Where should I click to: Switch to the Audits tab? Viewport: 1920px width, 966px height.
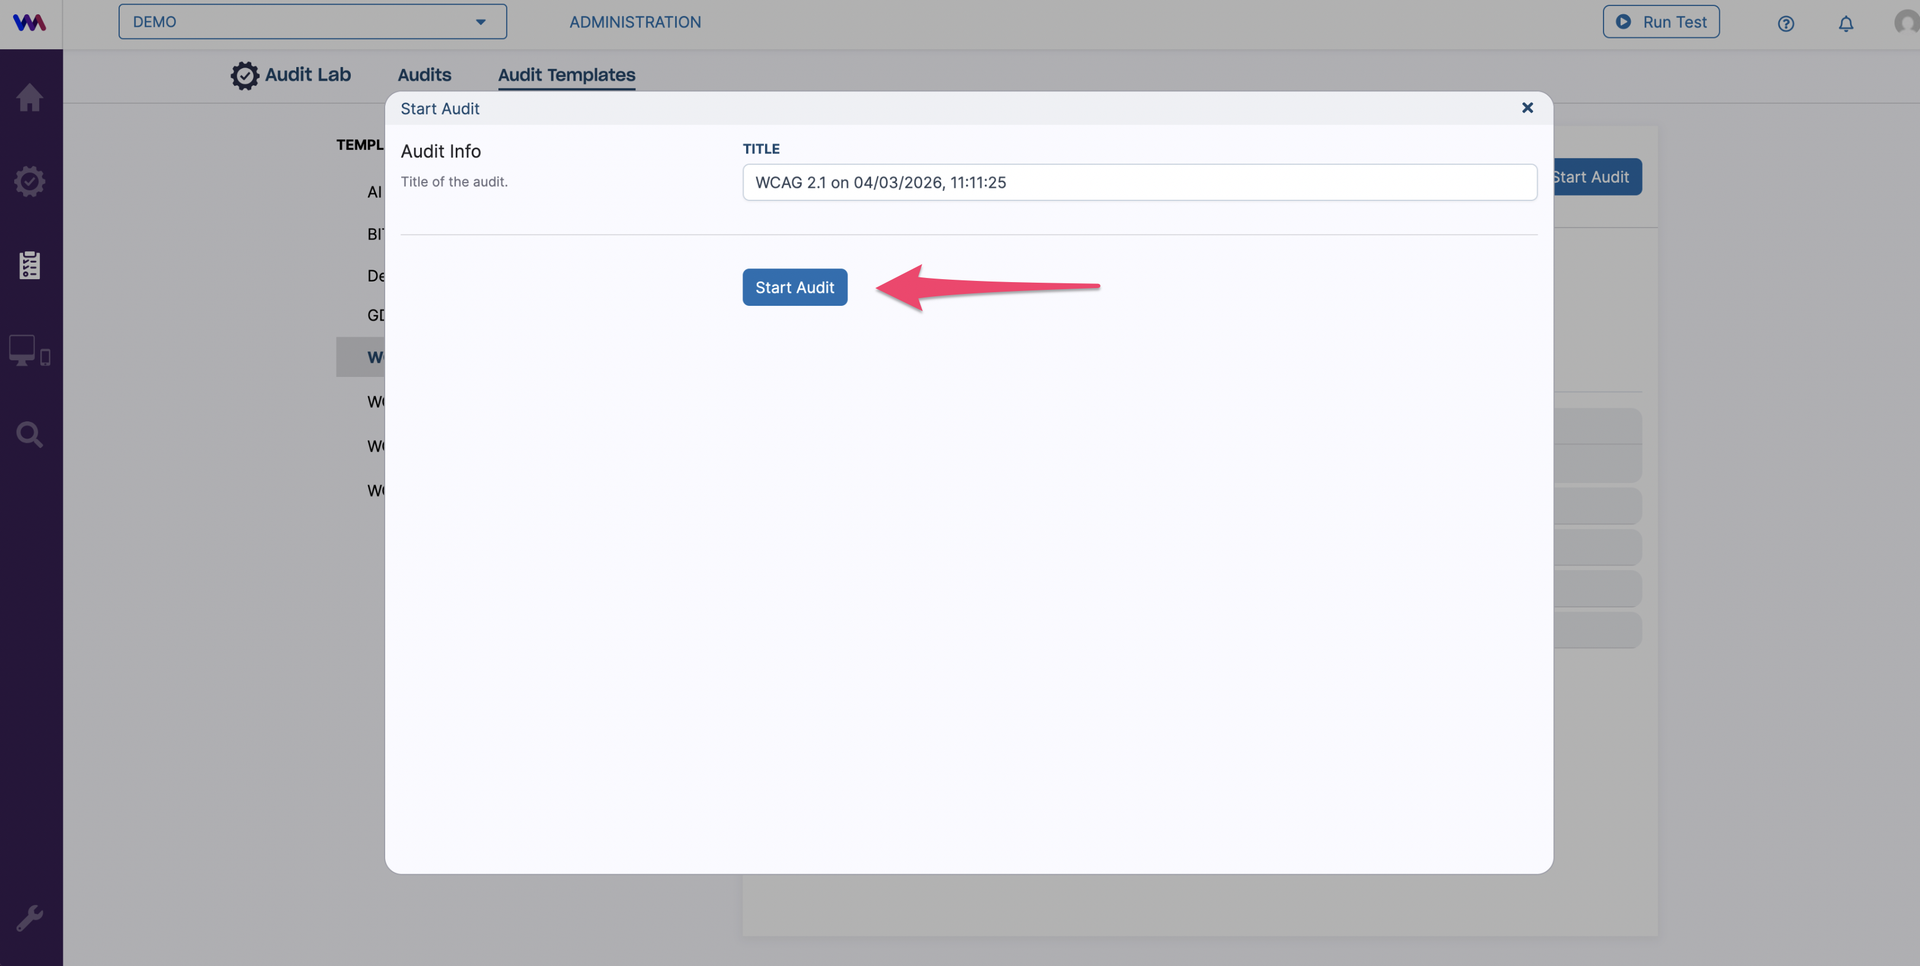click(x=424, y=75)
